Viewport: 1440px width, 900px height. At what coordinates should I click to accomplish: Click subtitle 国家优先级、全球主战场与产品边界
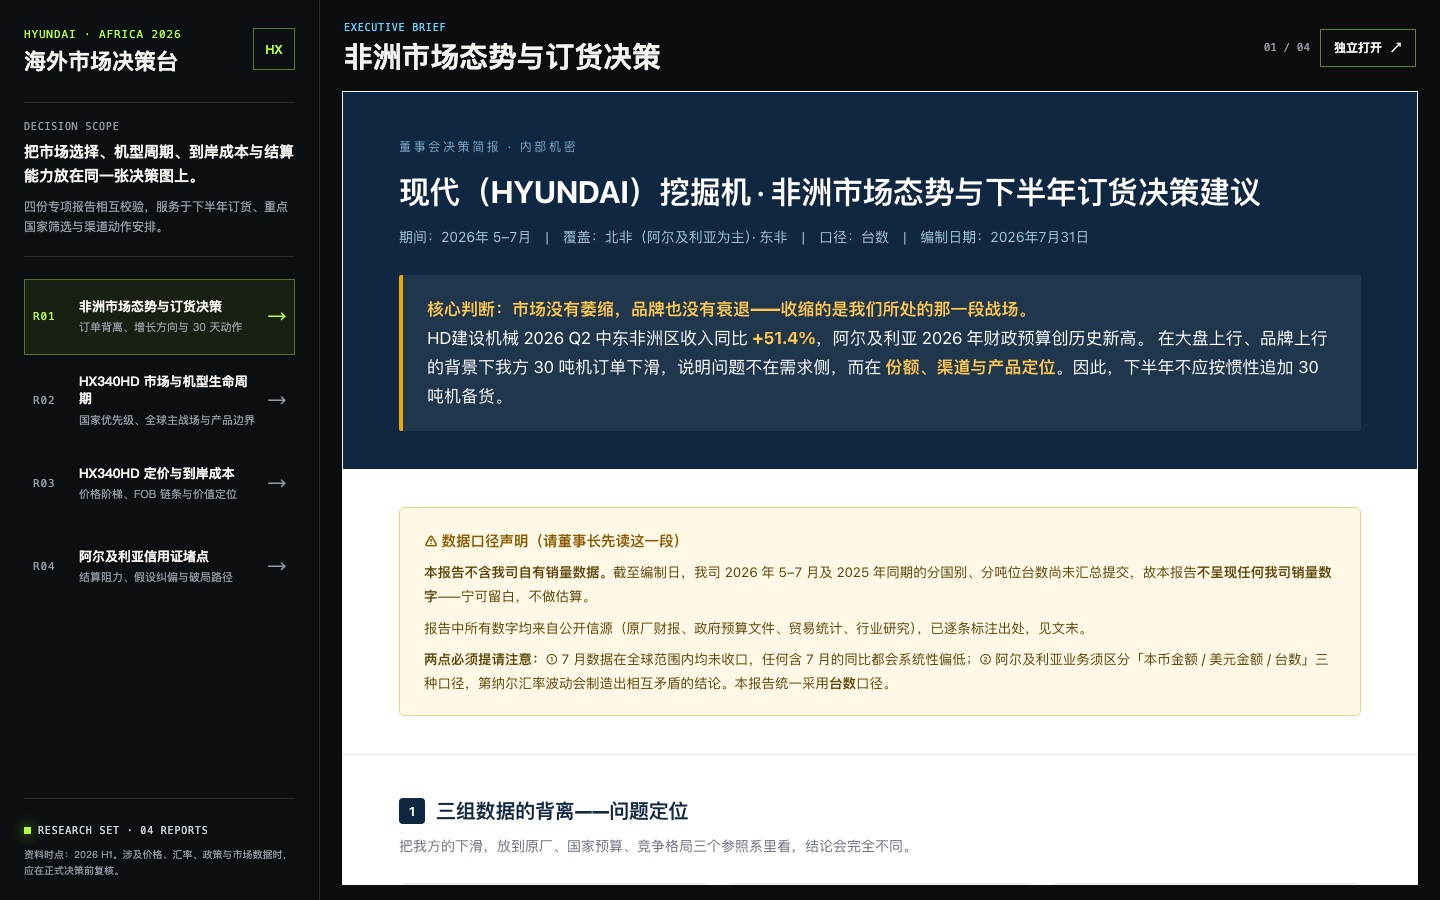point(167,420)
